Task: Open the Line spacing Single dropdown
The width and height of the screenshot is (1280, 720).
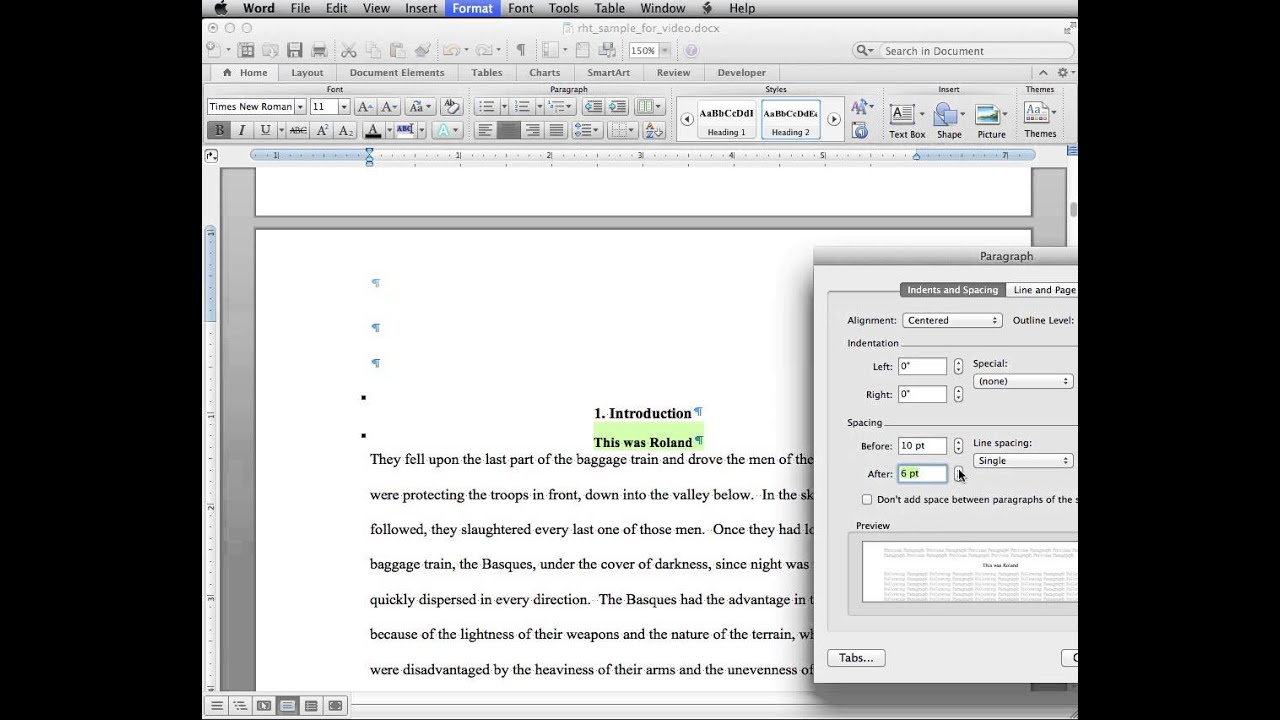Action: coord(1023,461)
